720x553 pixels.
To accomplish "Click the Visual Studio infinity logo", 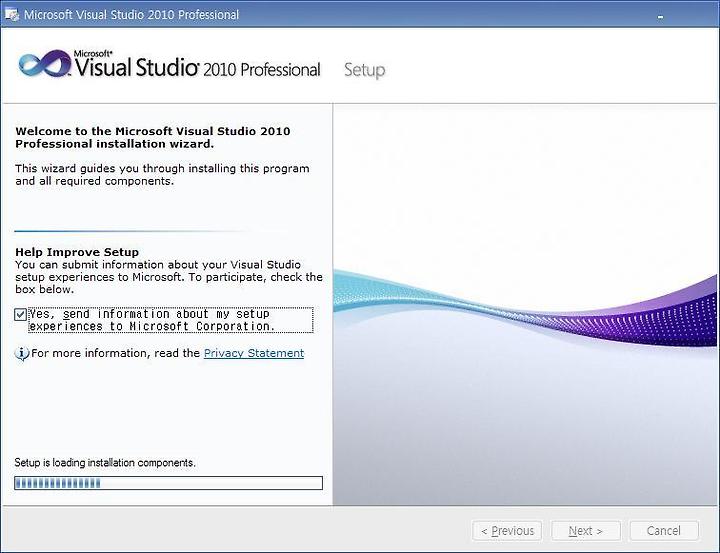I will tap(45, 64).
